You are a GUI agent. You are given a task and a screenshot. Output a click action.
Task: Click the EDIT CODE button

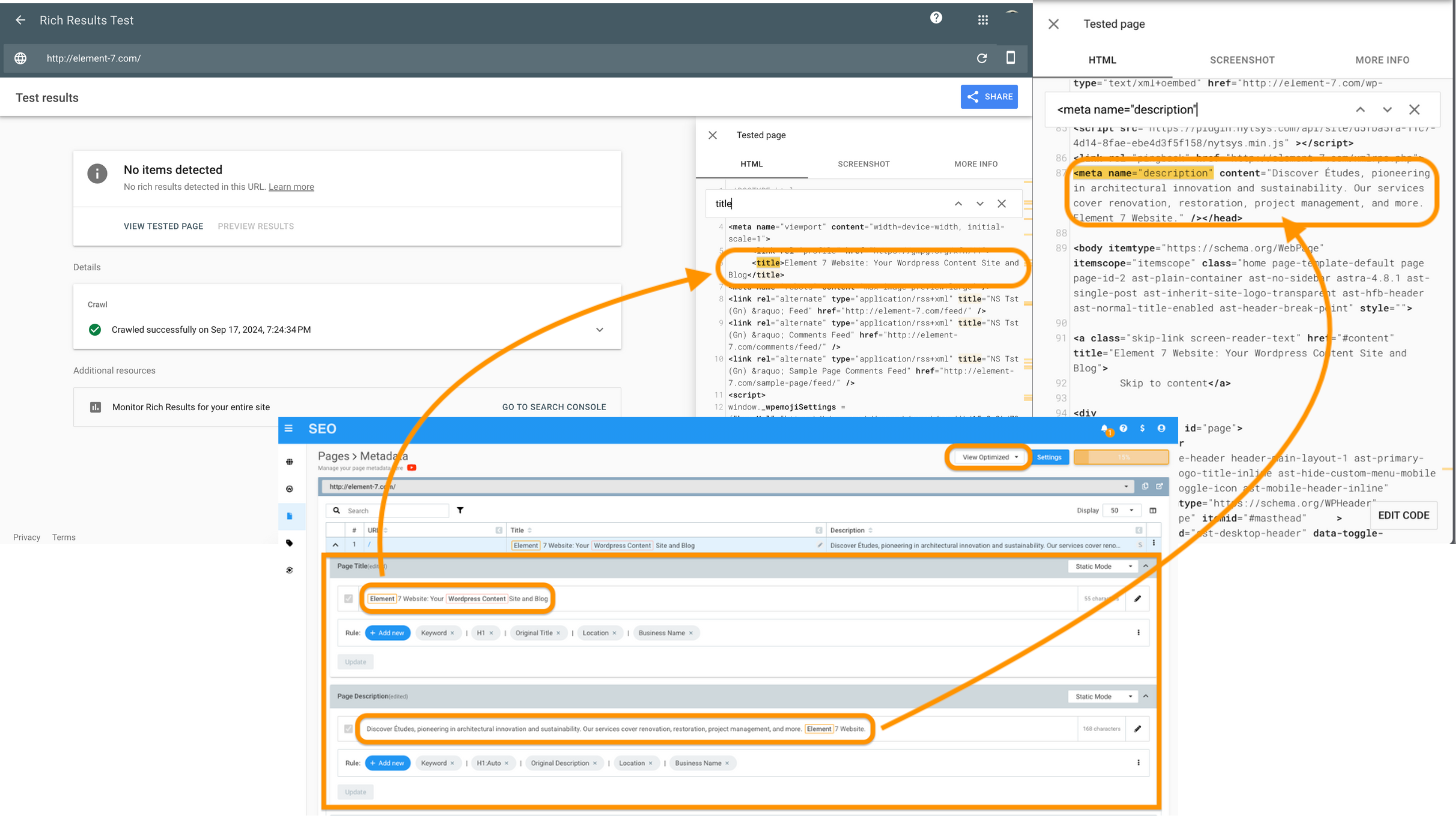pos(1404,515)
